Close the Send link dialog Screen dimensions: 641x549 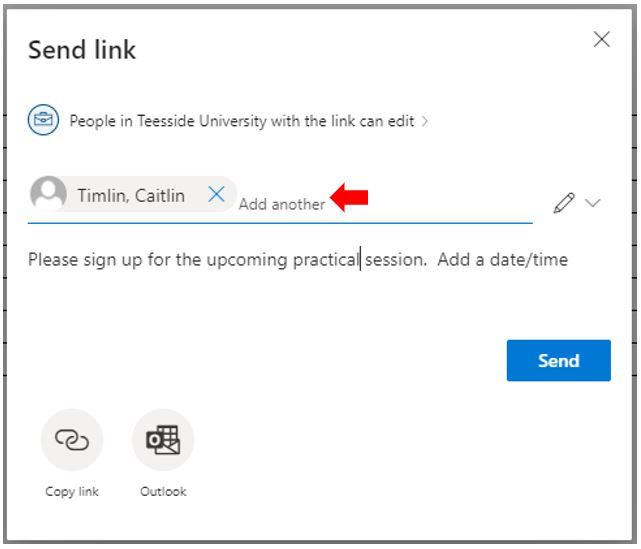[601, 40]
